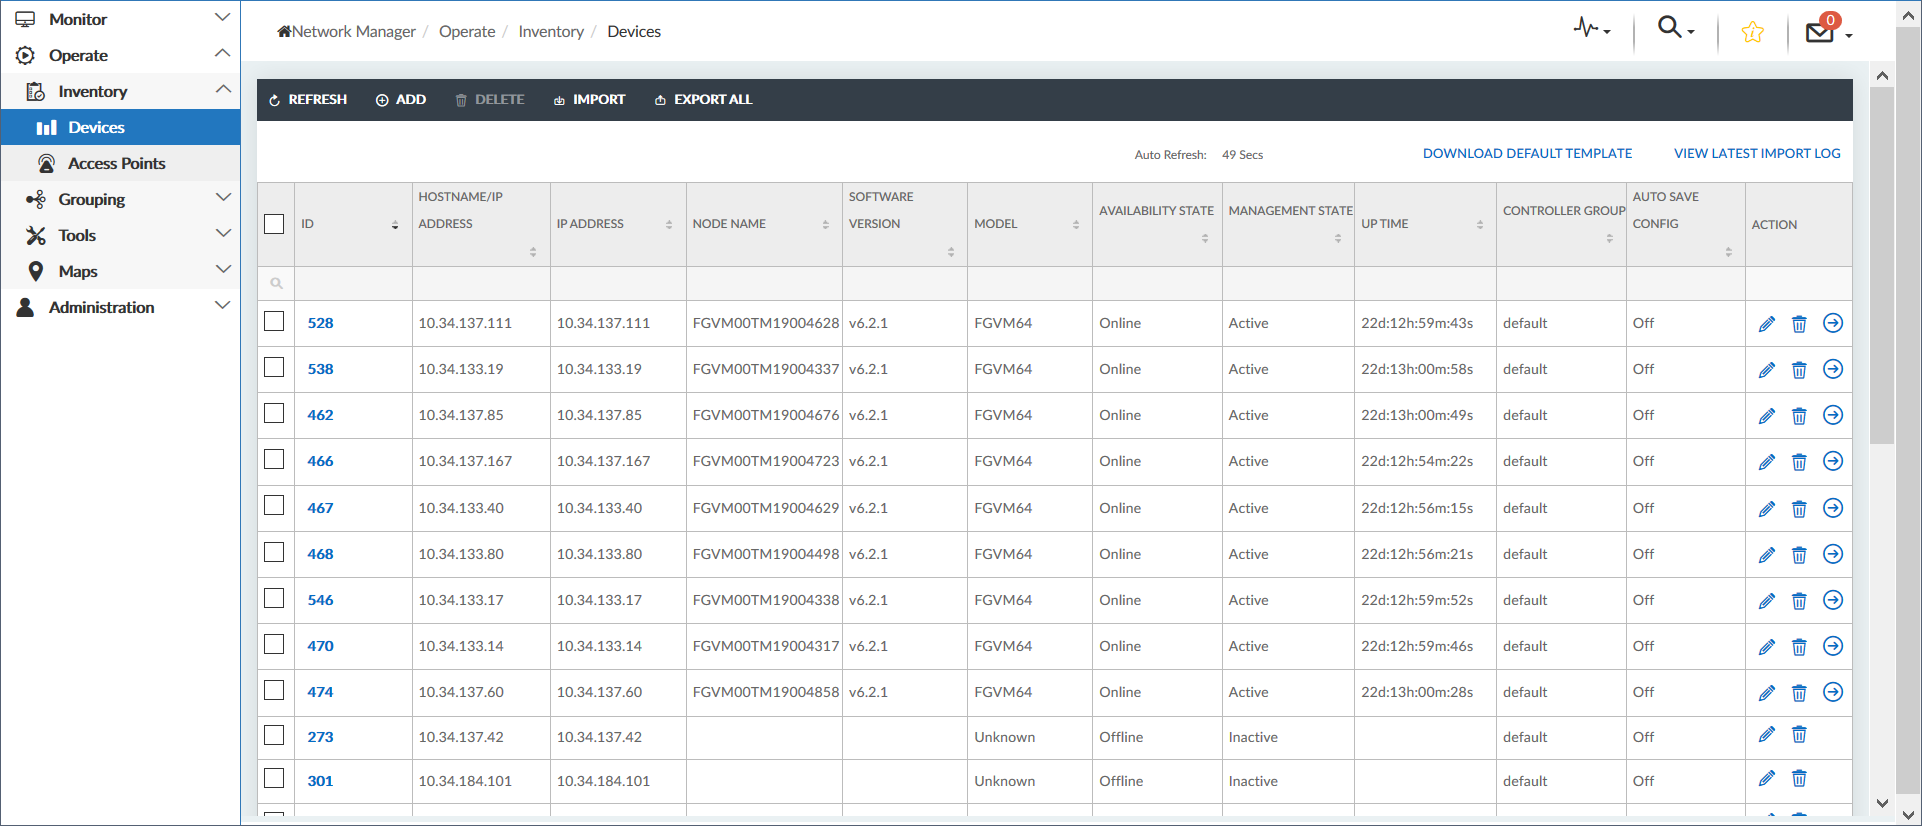Edit device 528 with pencil icon
This screenshot has height=826, width=1922.
coord(1767,324)
